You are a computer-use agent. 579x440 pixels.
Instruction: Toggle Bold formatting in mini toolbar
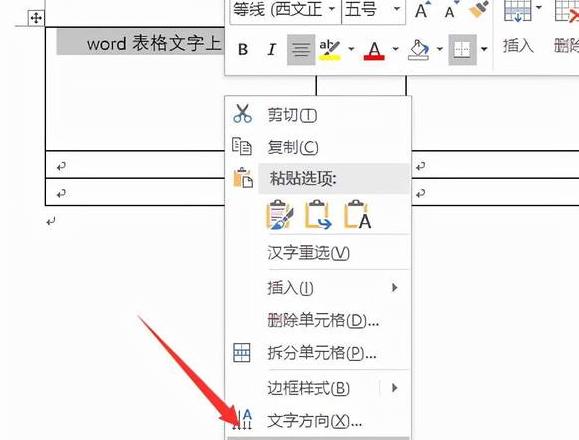coord(243,49)
